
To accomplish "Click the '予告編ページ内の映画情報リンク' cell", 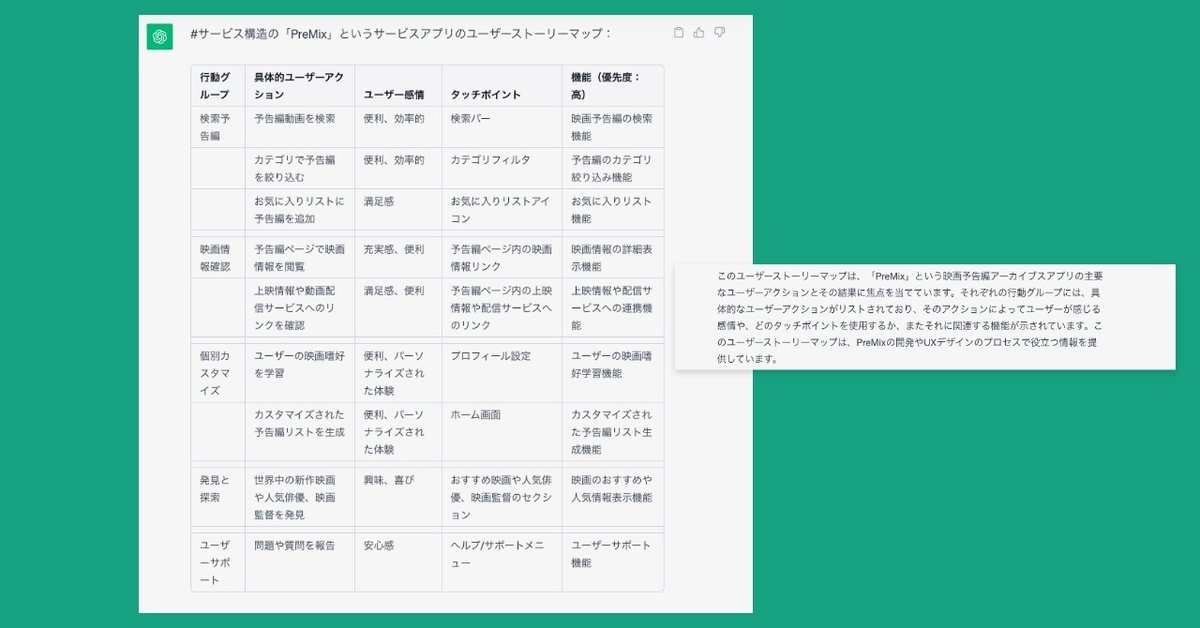I will [x=502, y=258].
